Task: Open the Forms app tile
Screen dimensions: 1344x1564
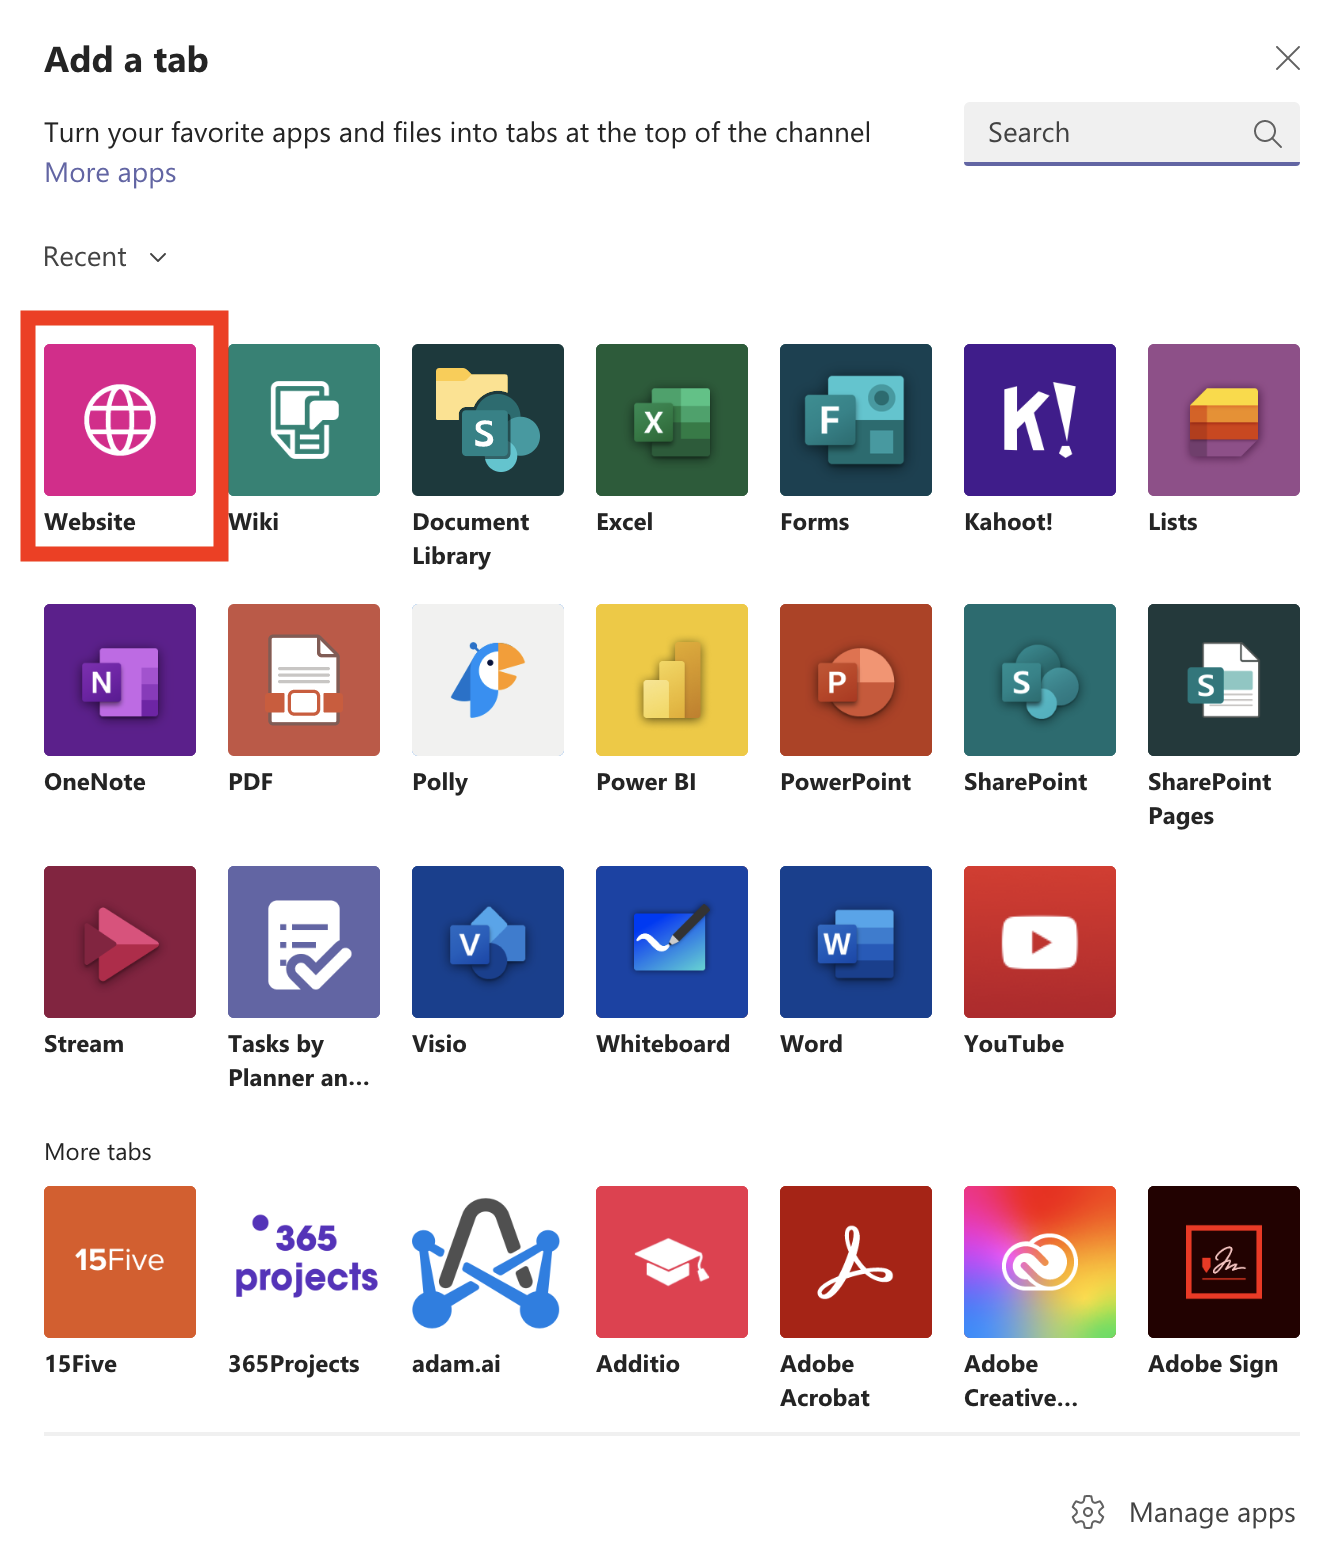Action: click(x=856, y=420)
